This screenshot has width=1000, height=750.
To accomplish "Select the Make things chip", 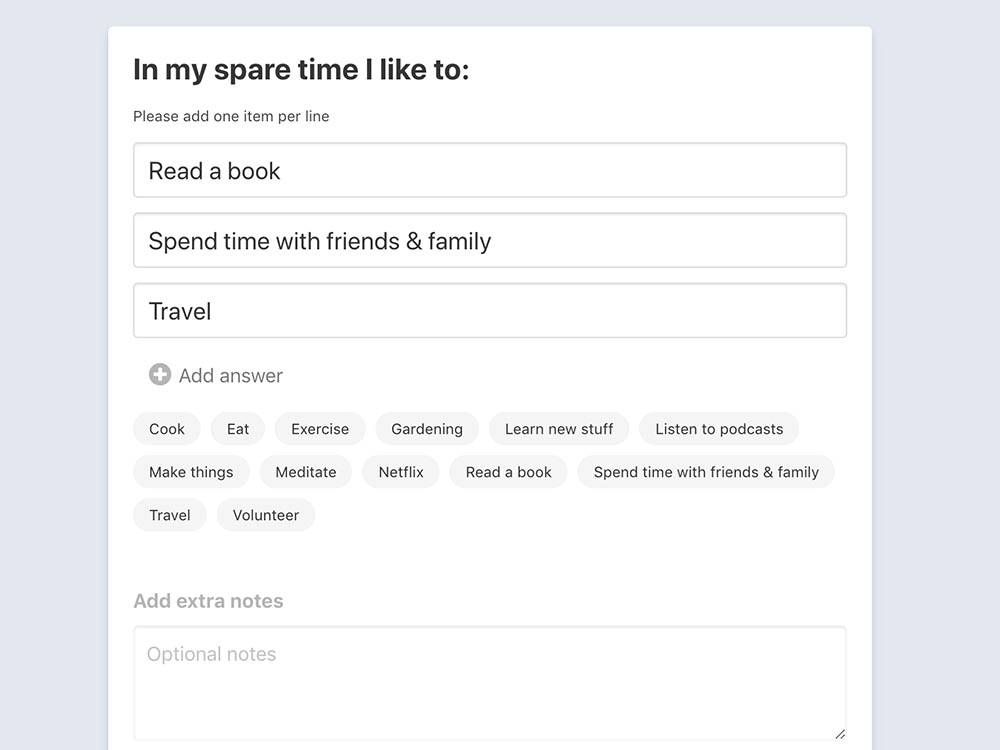I will 191,472.
